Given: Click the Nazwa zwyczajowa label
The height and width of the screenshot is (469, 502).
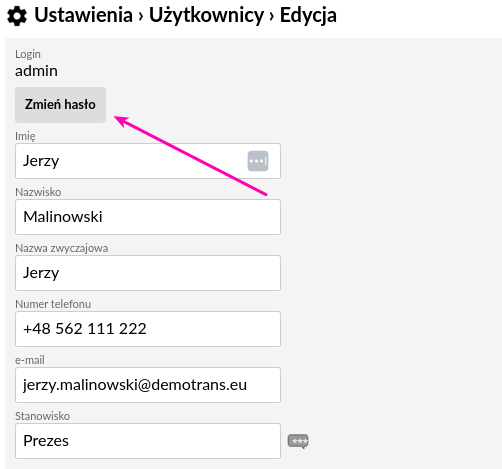Looking at the screenshot, I should pyautogui.click(x=61, y=248).
